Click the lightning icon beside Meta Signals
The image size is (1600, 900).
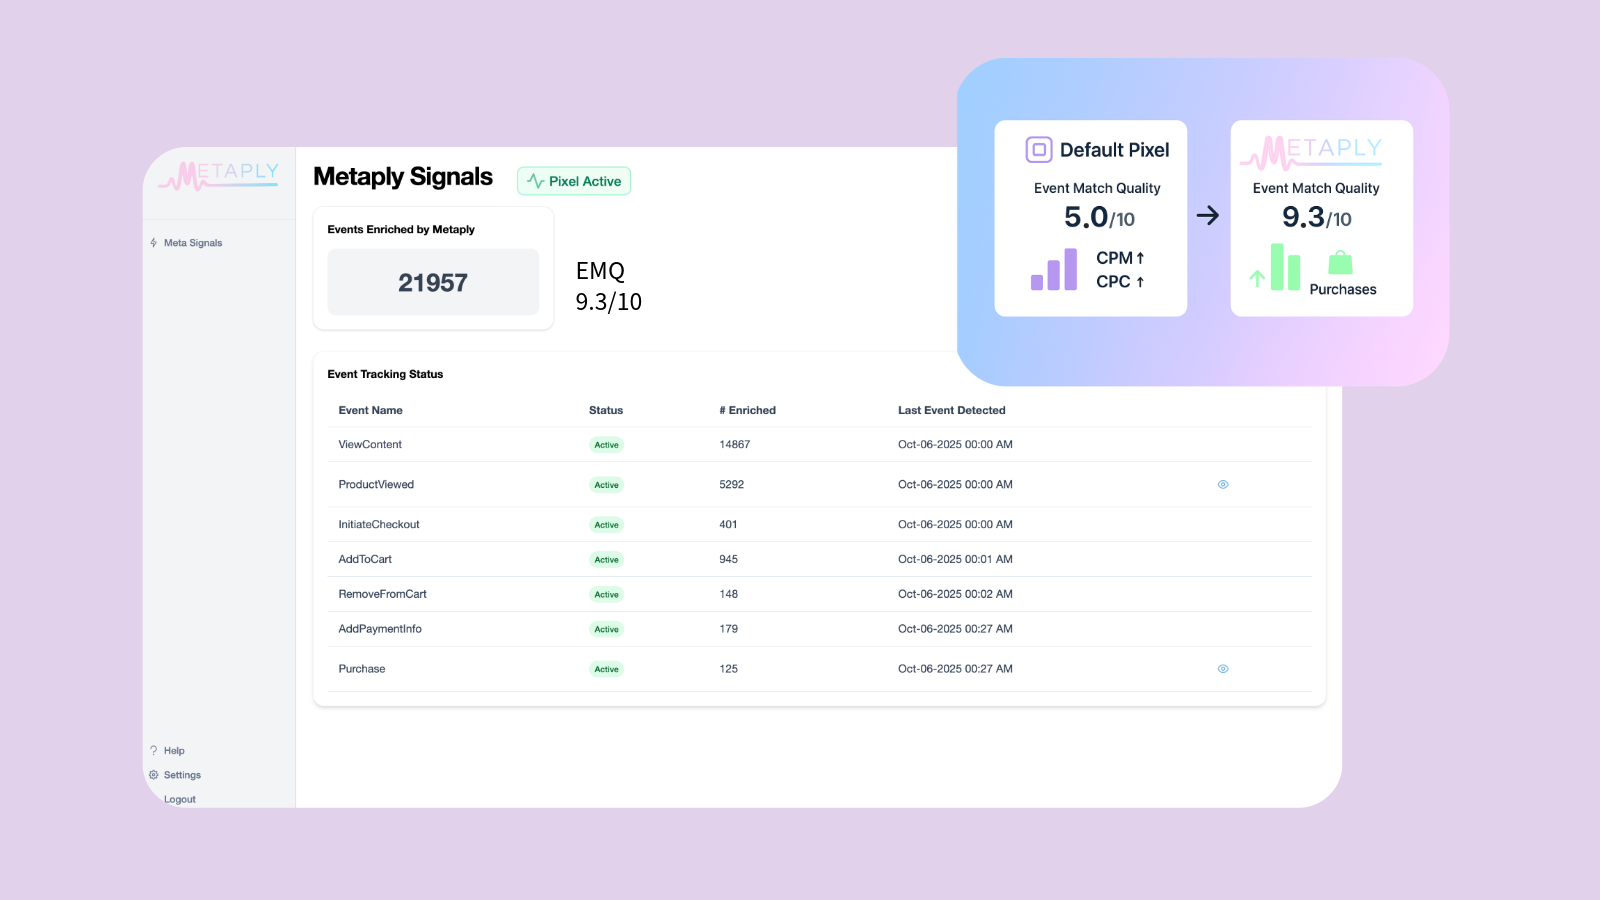tap(153, 243)
